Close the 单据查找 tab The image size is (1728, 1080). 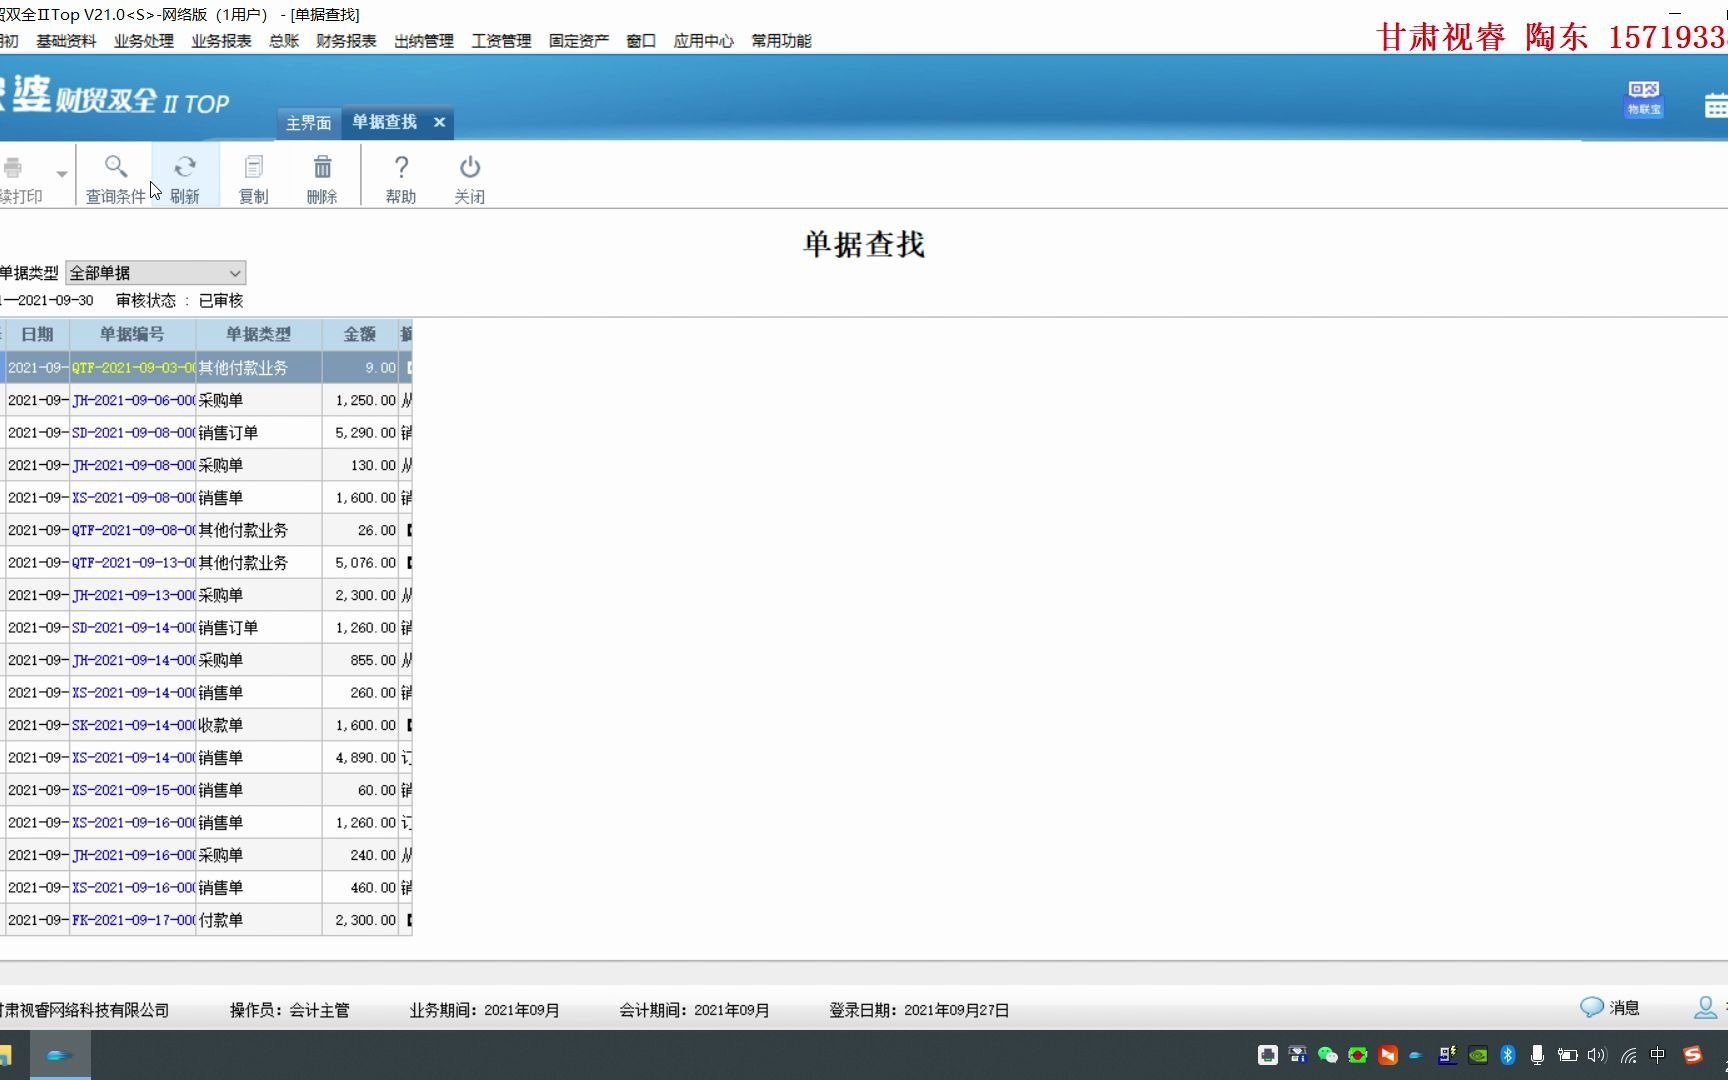(439, 122)
